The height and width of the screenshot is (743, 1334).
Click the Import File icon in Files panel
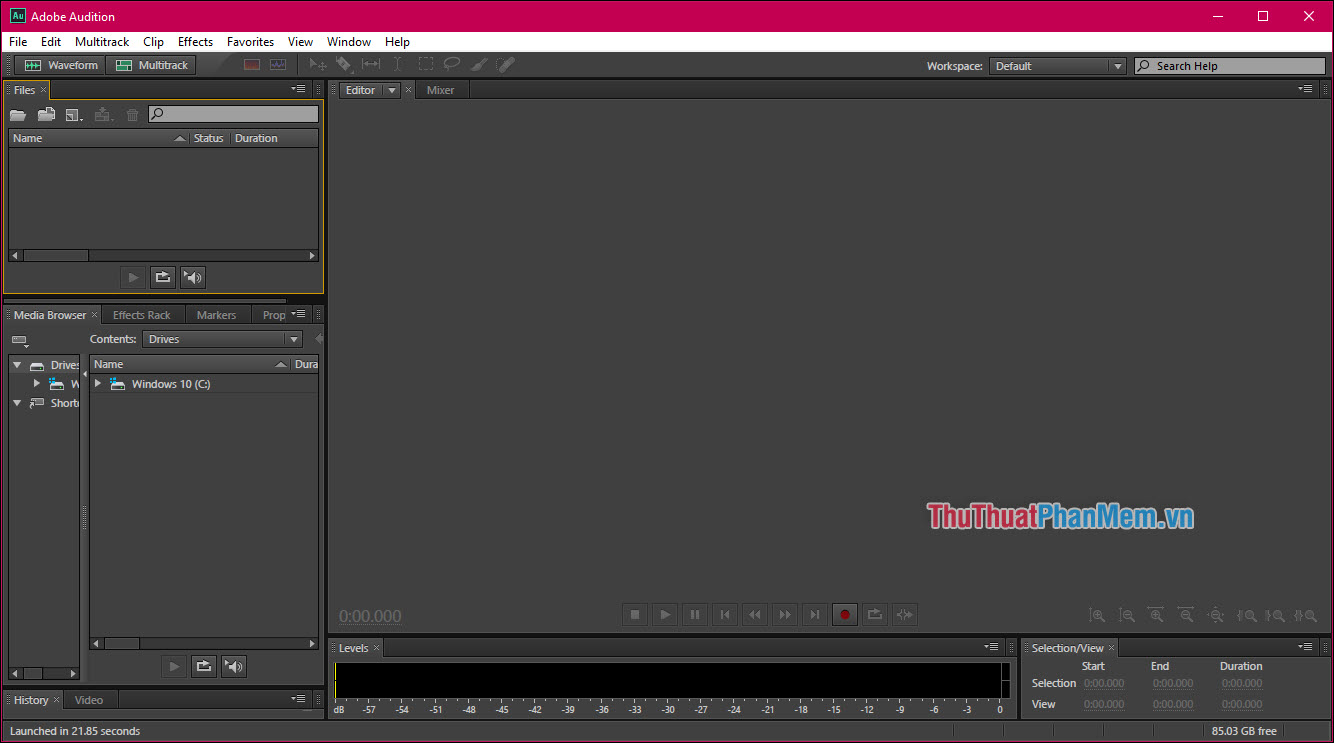pos(46,114)
